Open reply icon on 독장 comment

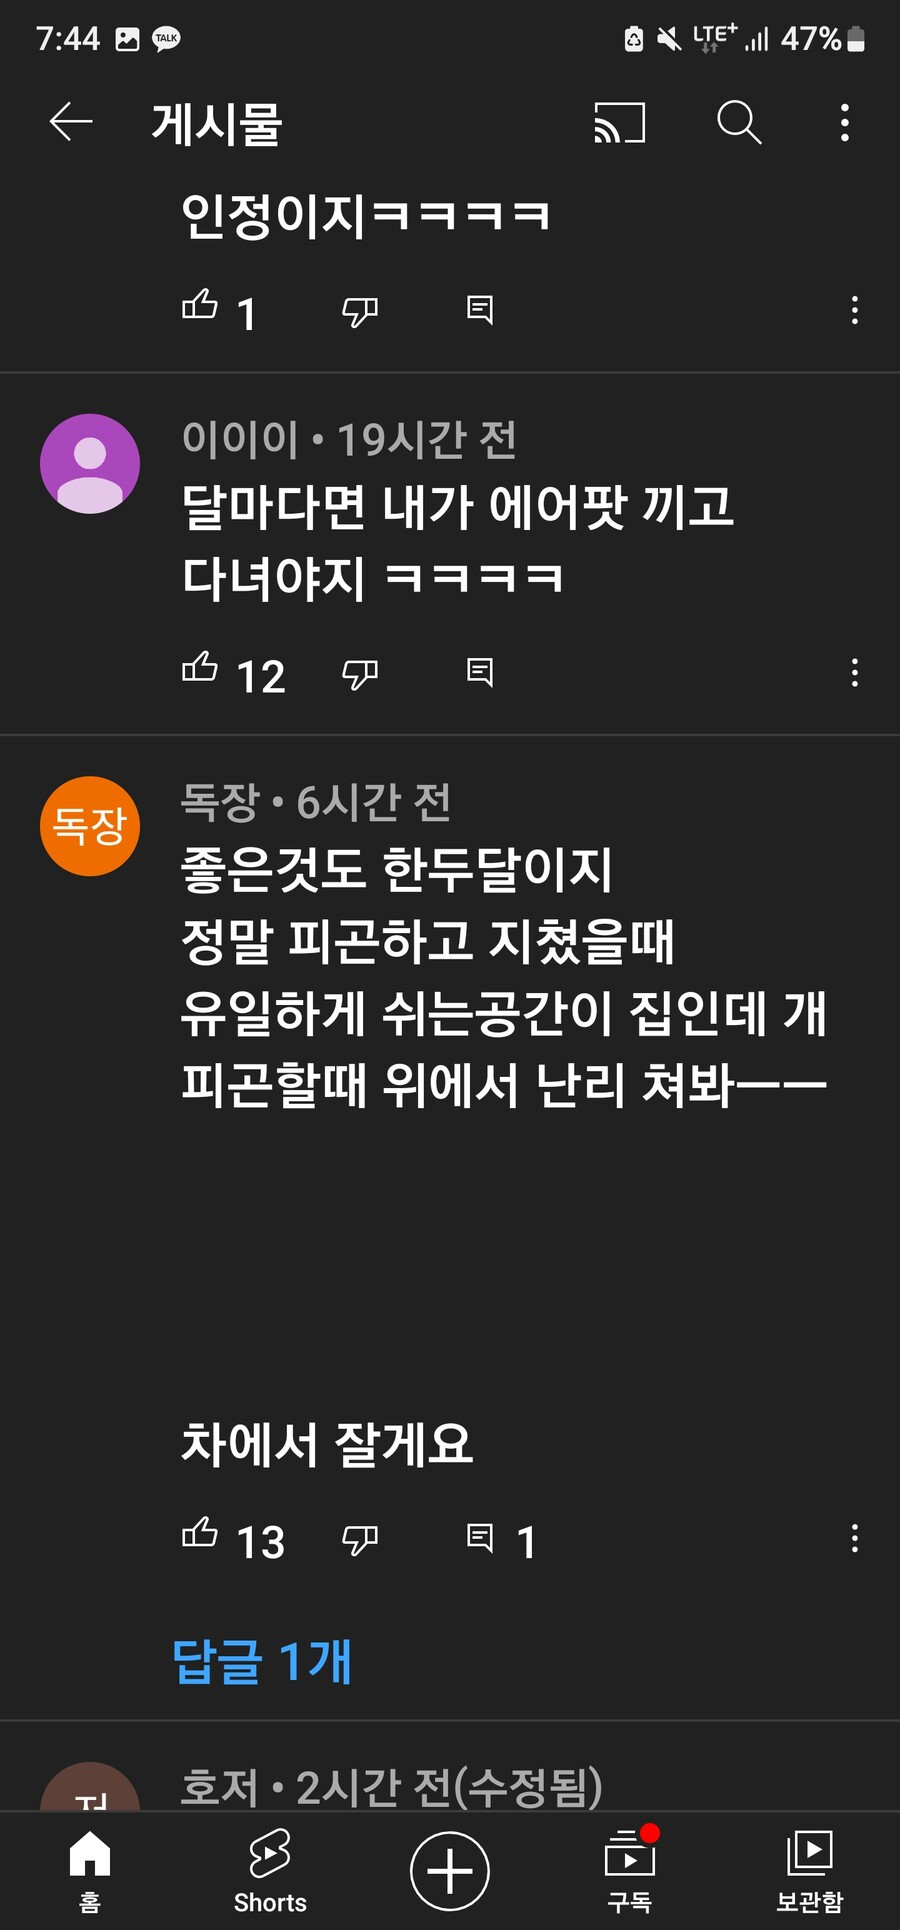click(x=480, y=1538)
